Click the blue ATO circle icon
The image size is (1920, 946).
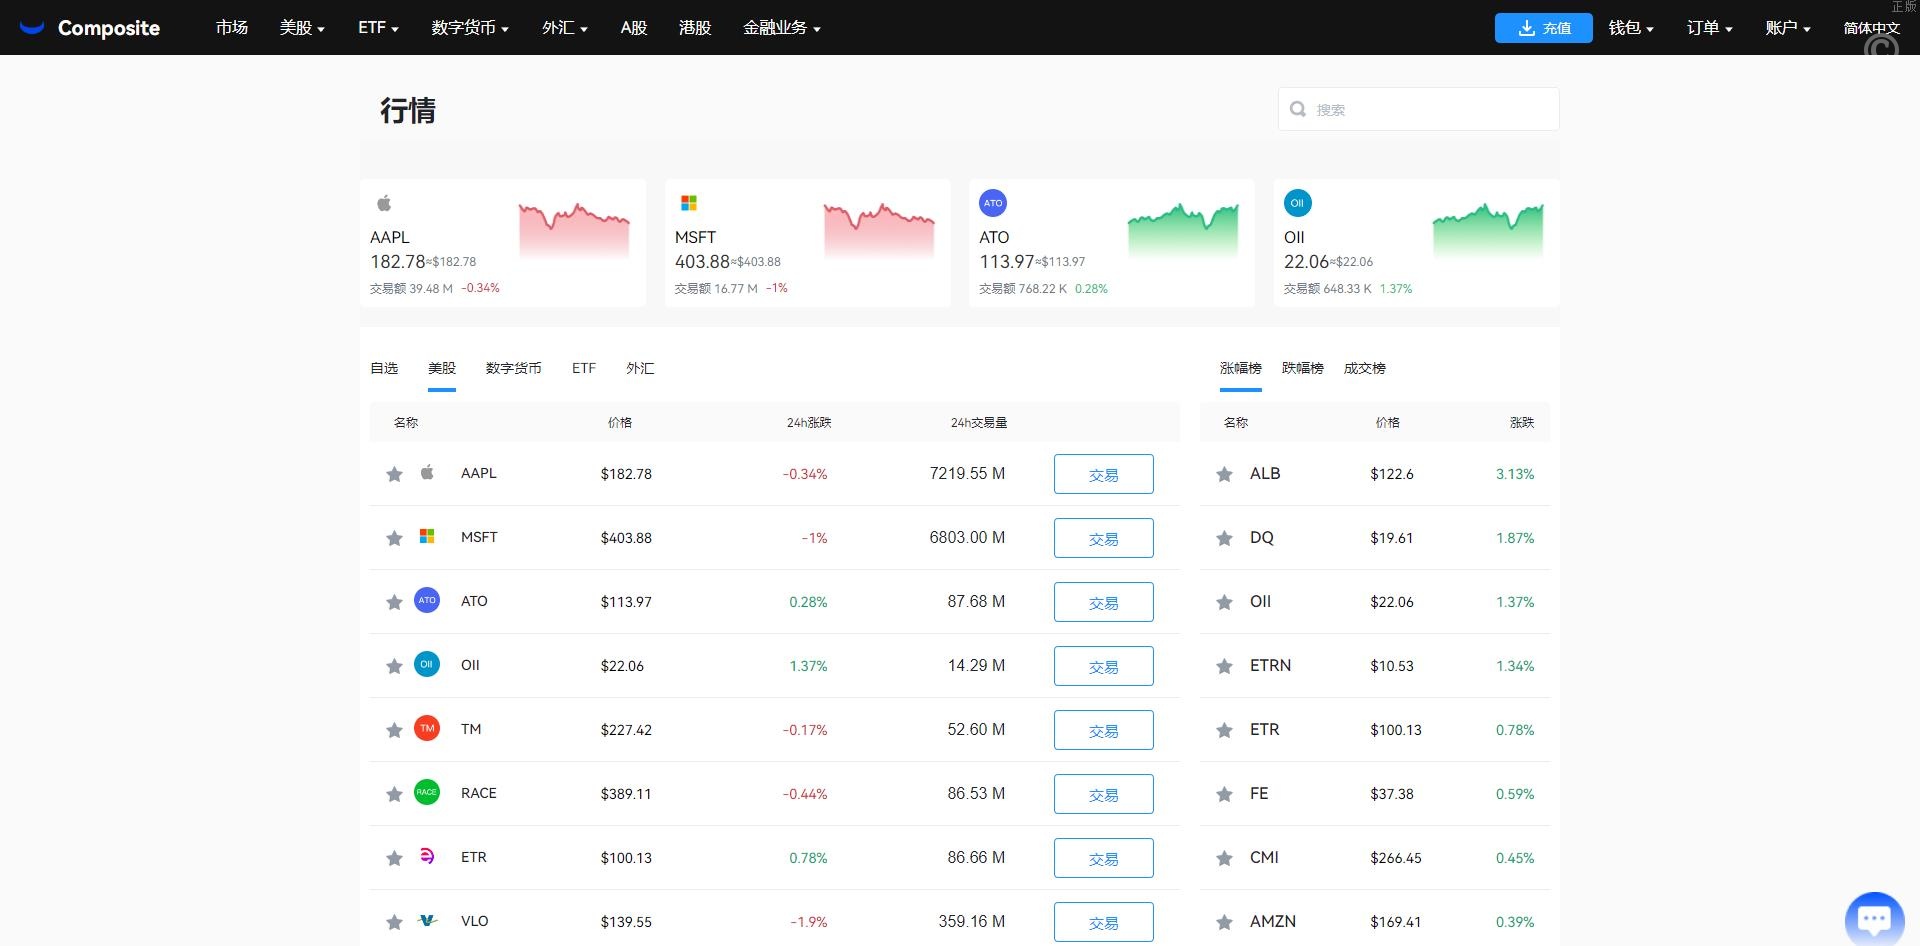point(427,601)
